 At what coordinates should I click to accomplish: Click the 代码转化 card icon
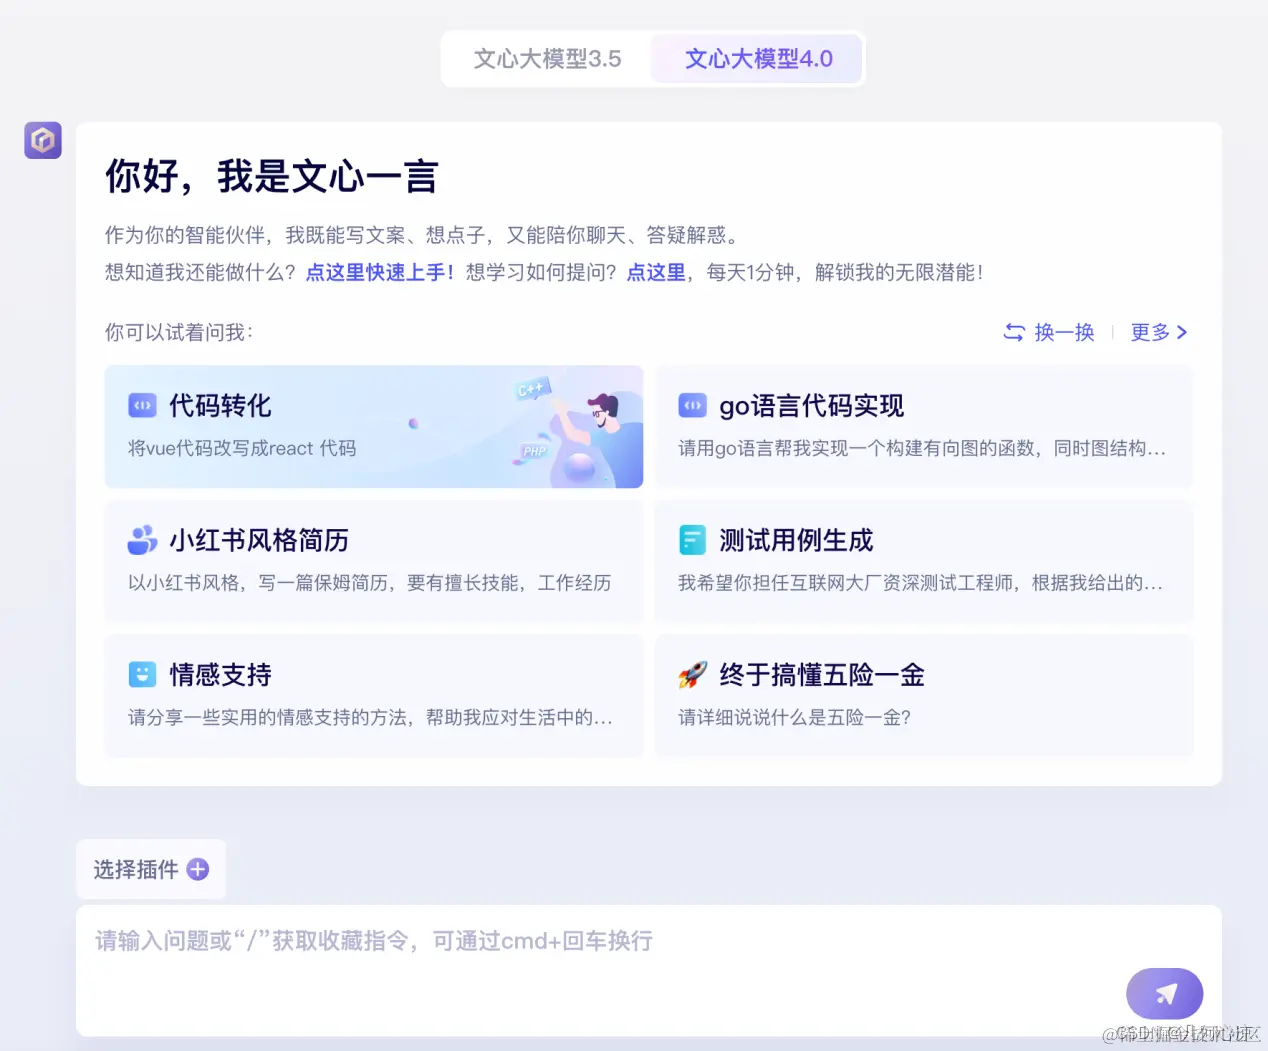coord(143,405)
